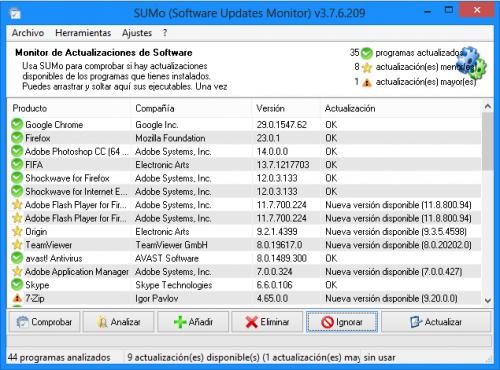Sort by the Compañía column header
This screenshot has width=500, height=370.
191,108
